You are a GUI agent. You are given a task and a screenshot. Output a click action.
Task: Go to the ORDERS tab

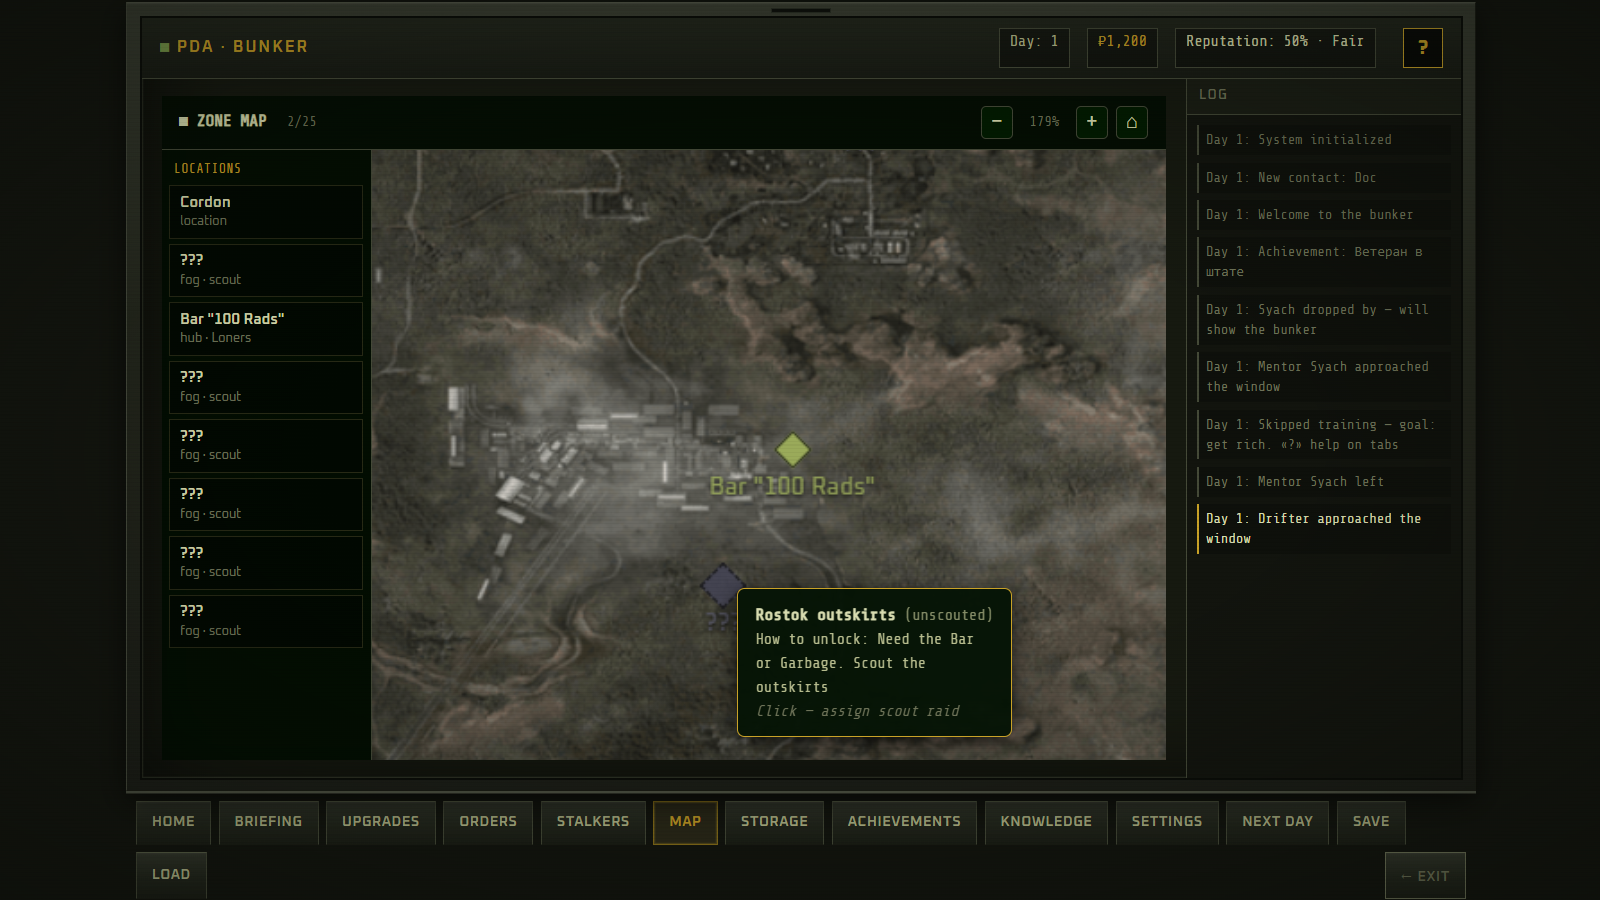(x=488, y=822)
